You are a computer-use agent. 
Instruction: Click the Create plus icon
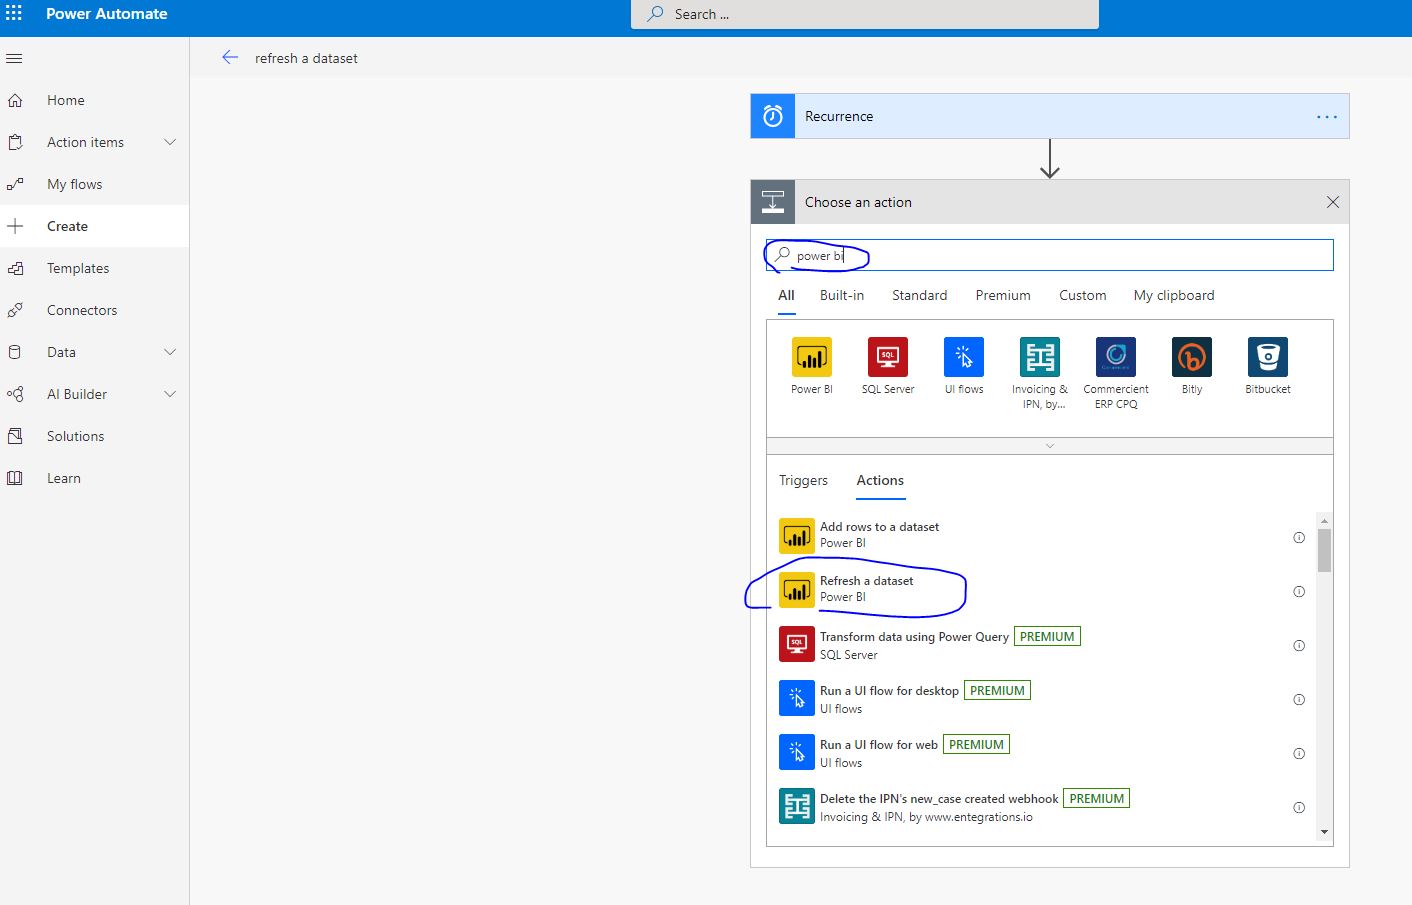point(15,226)
